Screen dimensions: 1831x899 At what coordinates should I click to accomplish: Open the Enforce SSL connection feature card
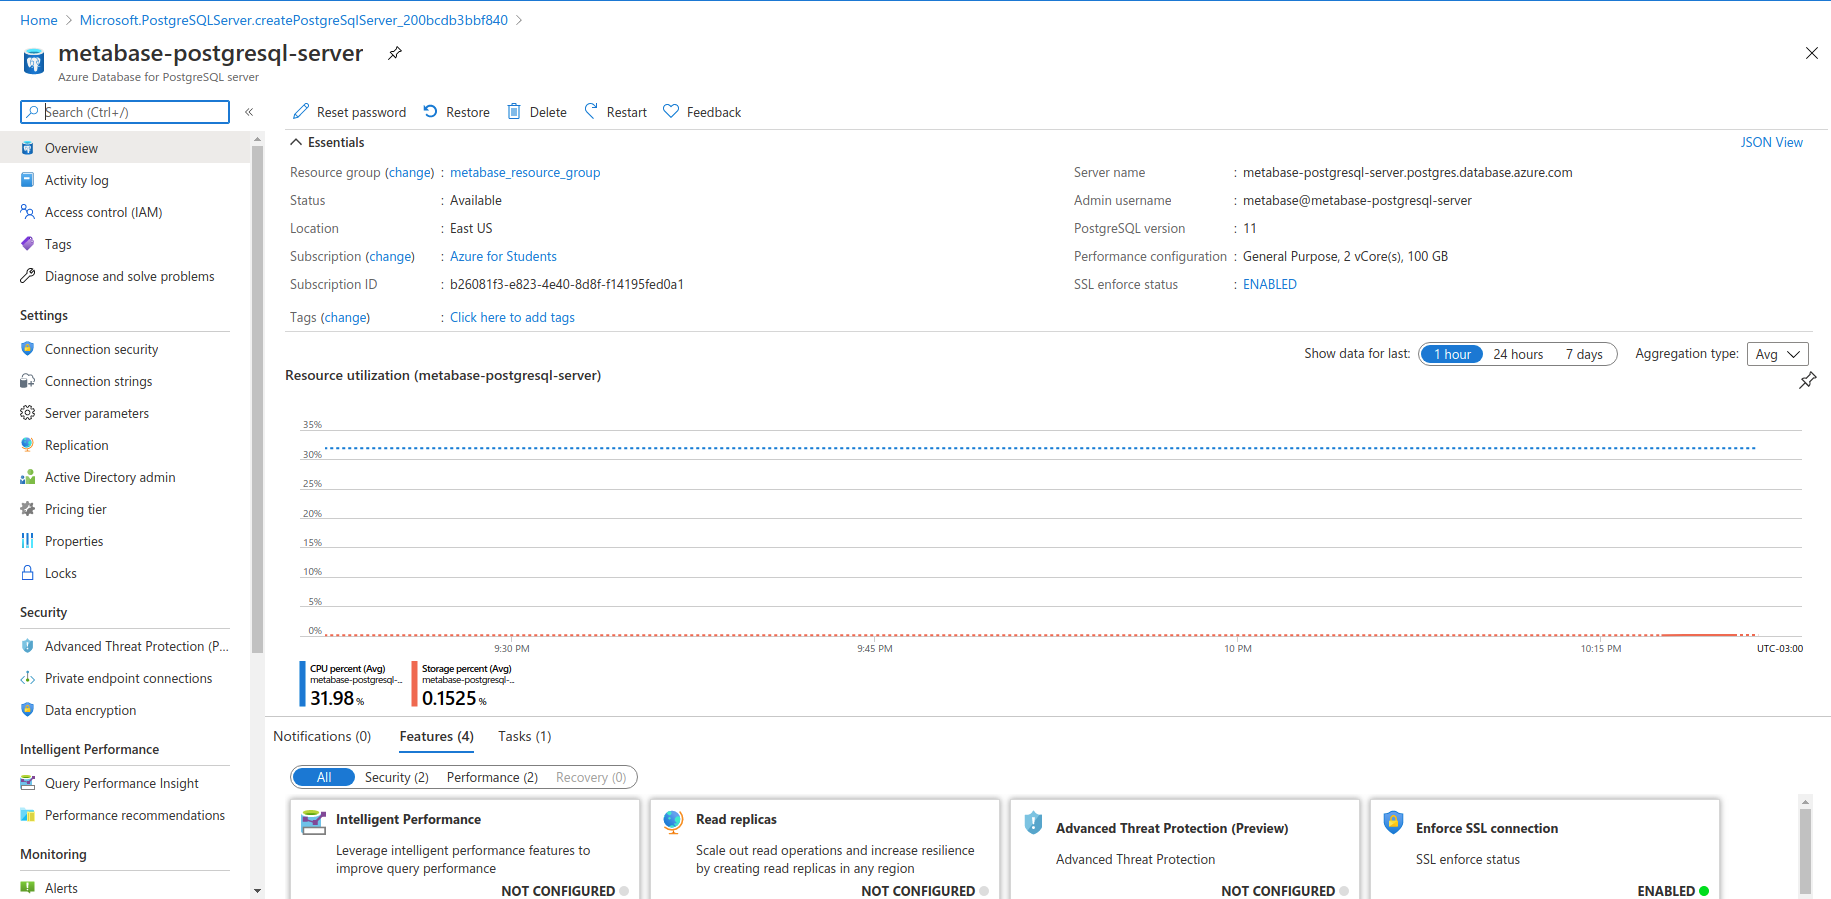coord(1545,848)
